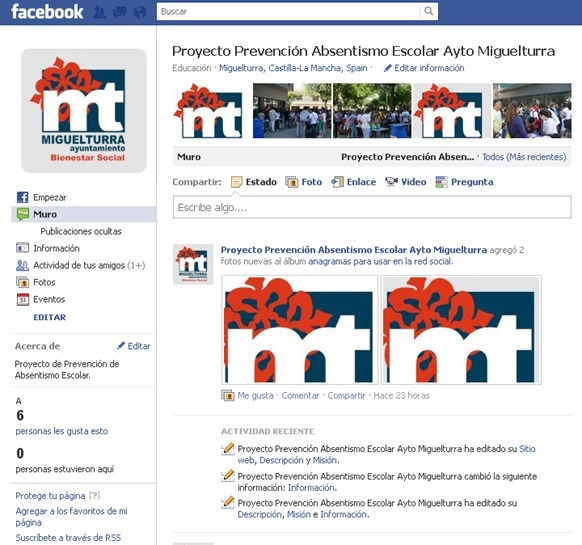Click the Misión link in the first activity entry

click(x=325, y=460)
